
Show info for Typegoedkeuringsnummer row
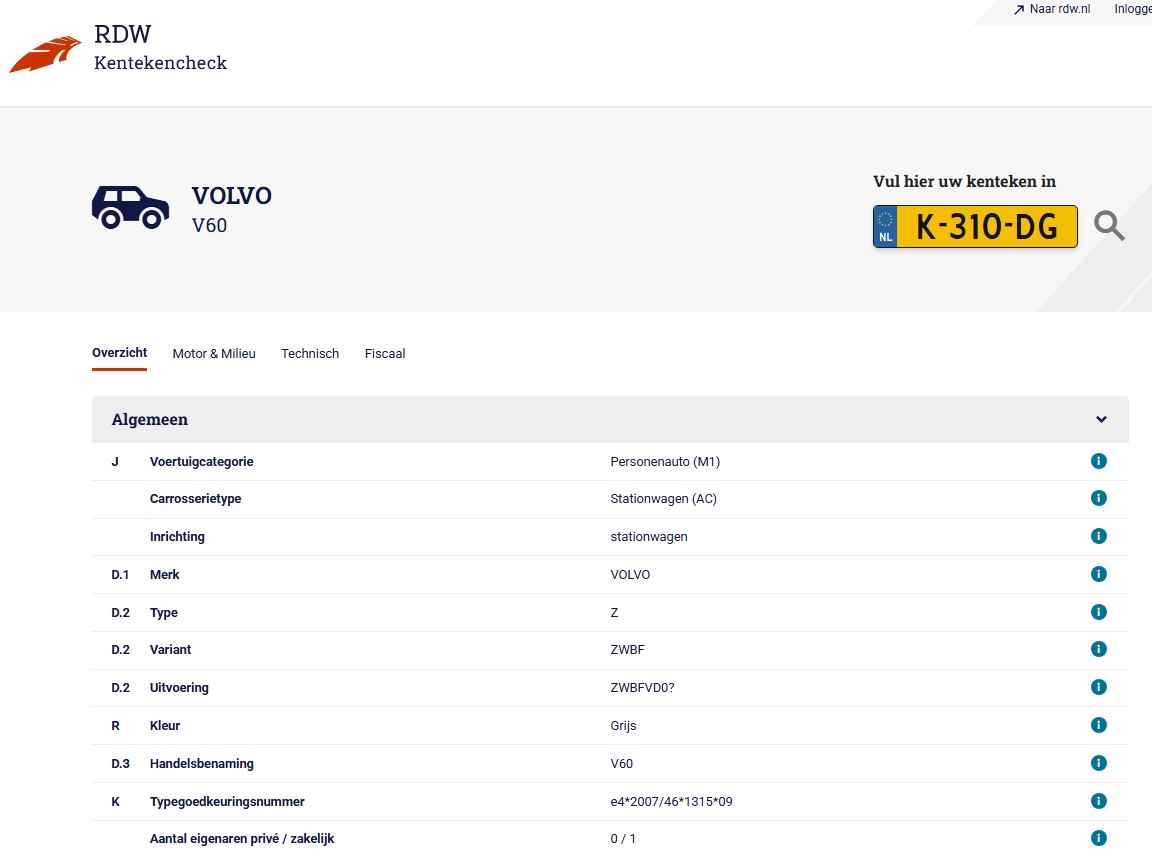pyautogui.click(x=1099, y=801)
